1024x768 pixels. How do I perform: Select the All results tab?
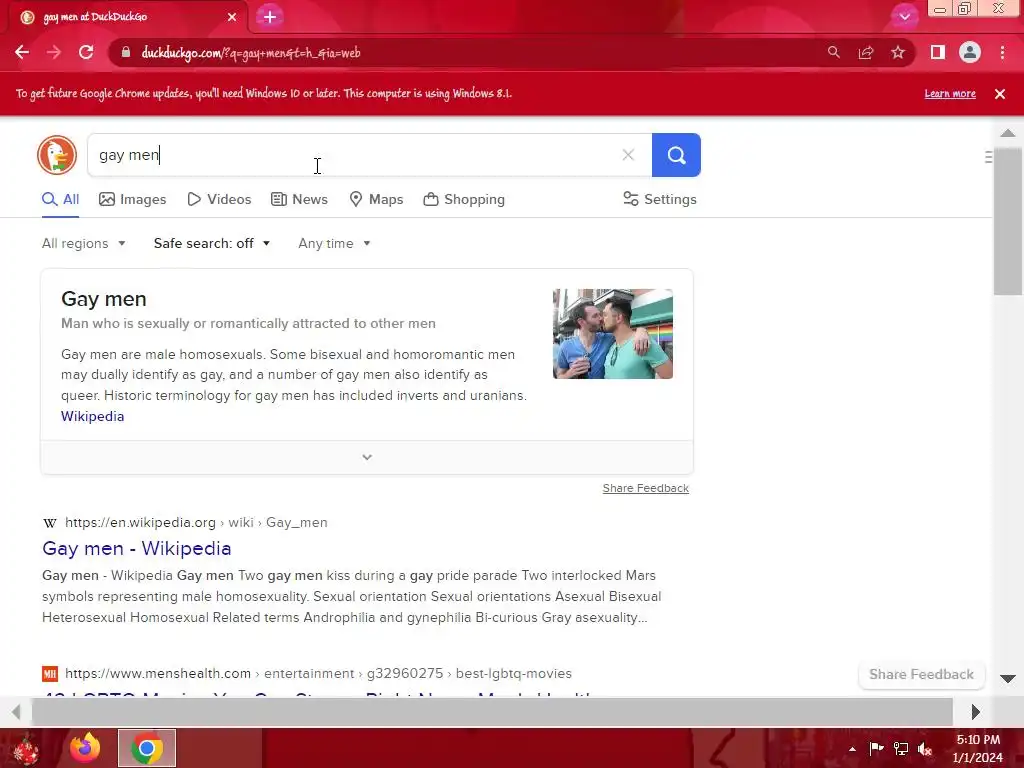(x=60, y=199)
